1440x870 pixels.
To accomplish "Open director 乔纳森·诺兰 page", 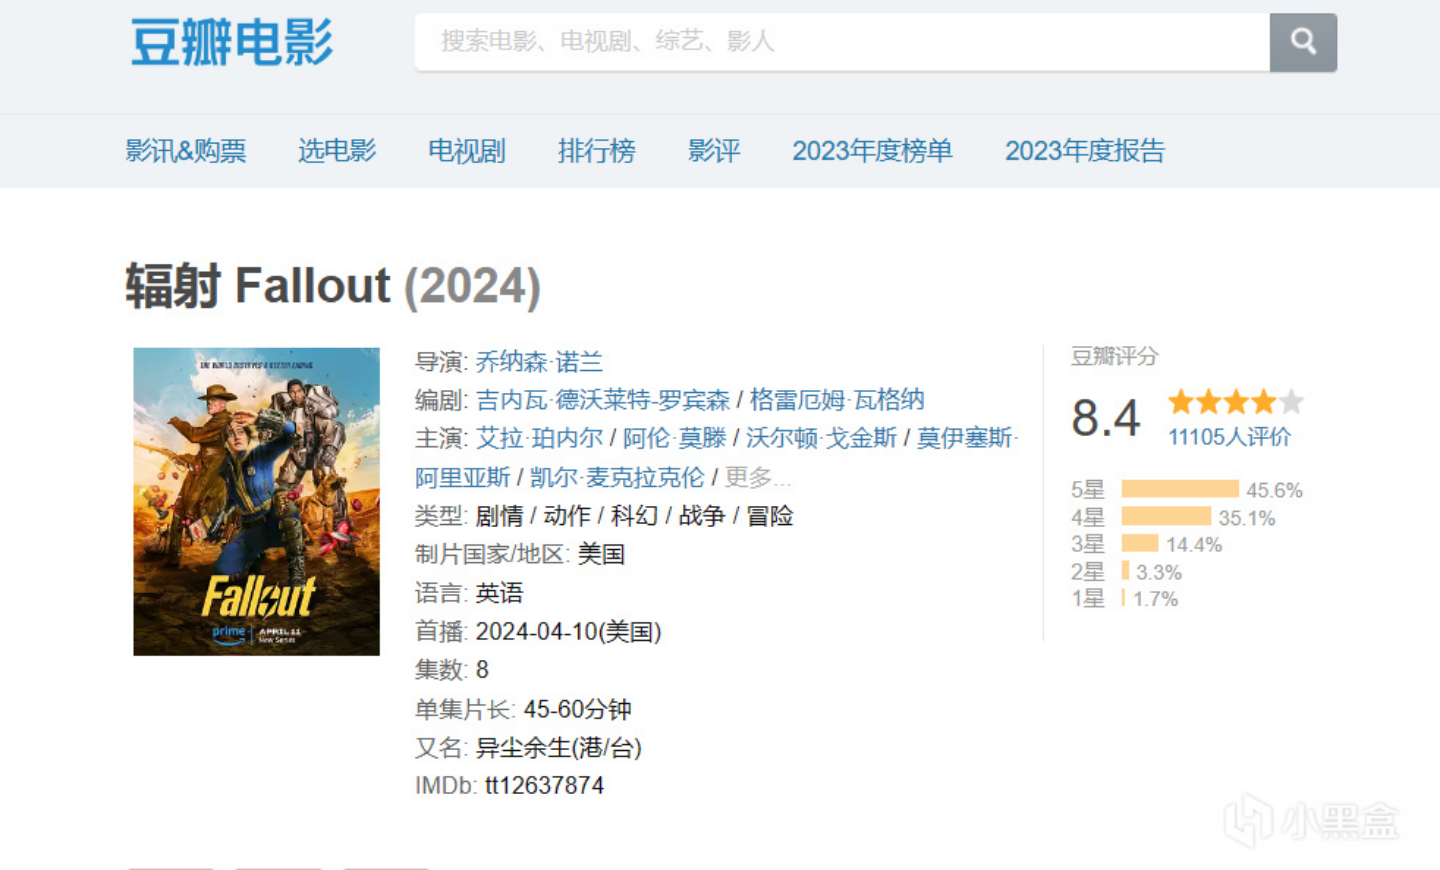I will [x=540, y=361].
